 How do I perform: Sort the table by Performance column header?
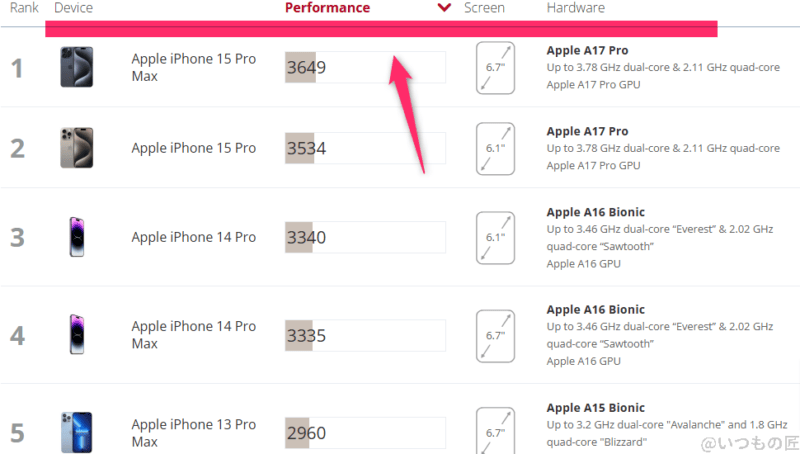coord(327,8)
